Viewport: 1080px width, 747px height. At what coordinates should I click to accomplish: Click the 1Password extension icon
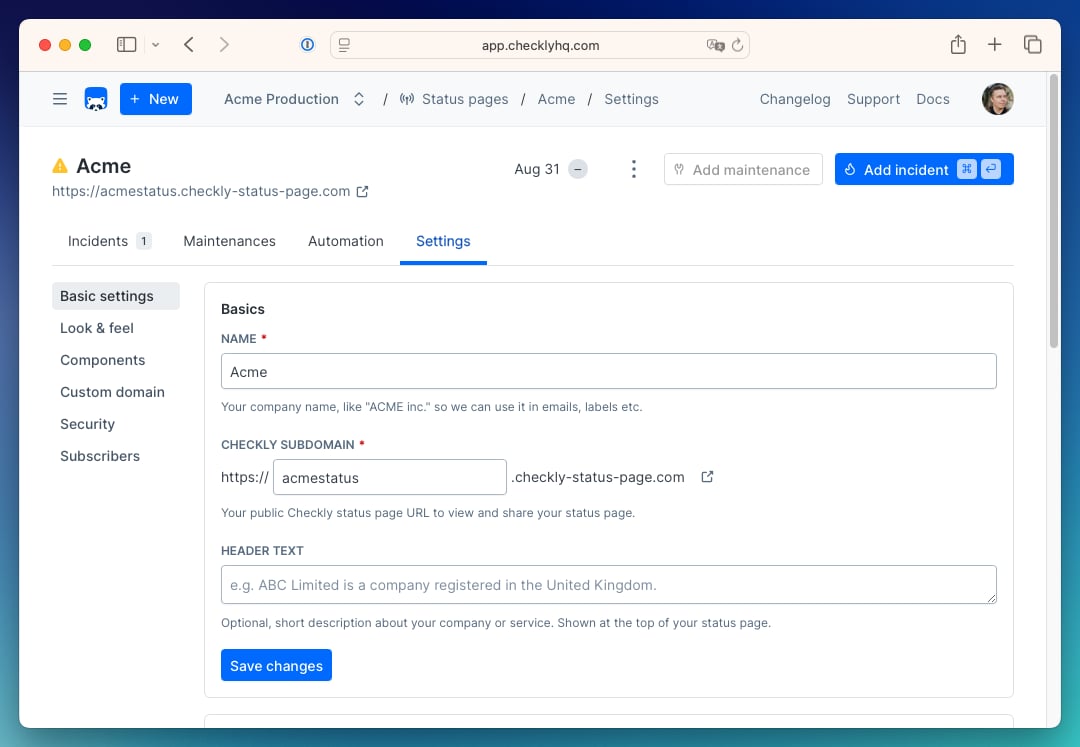pos(307,45)
